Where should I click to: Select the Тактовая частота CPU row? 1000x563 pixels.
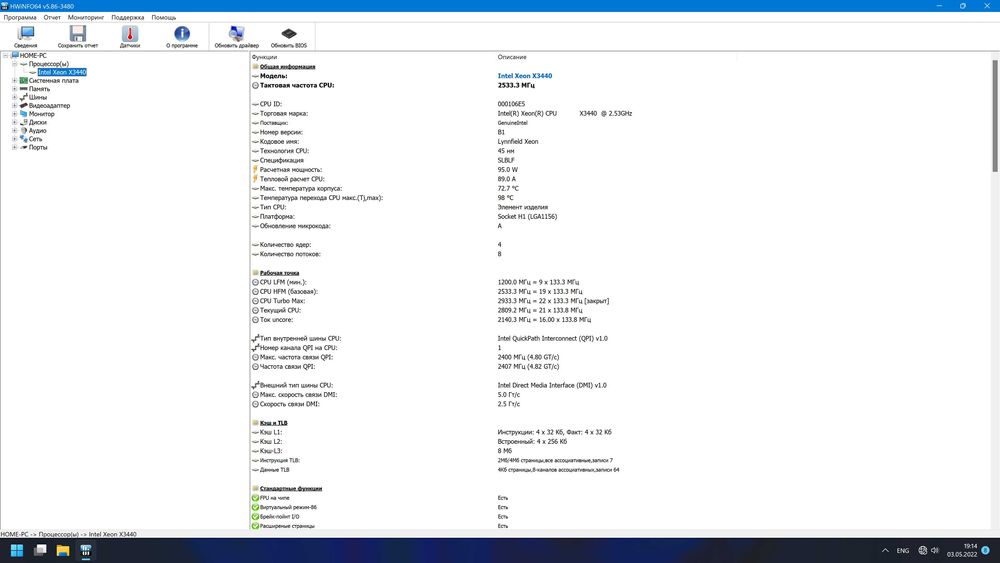coord(297,85)
